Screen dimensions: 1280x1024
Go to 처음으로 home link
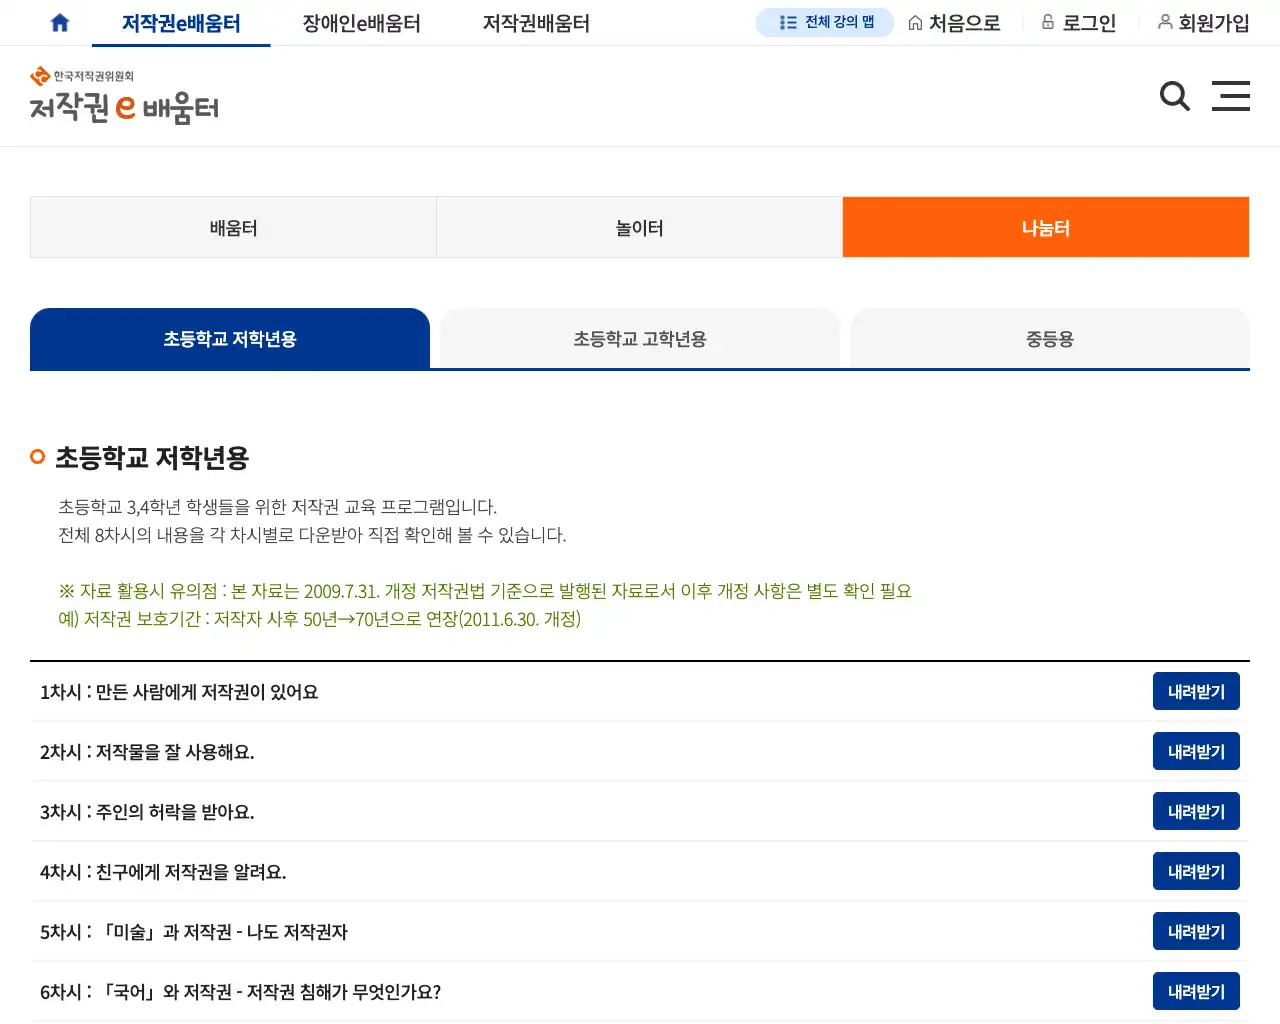click(x=954, y=23)
